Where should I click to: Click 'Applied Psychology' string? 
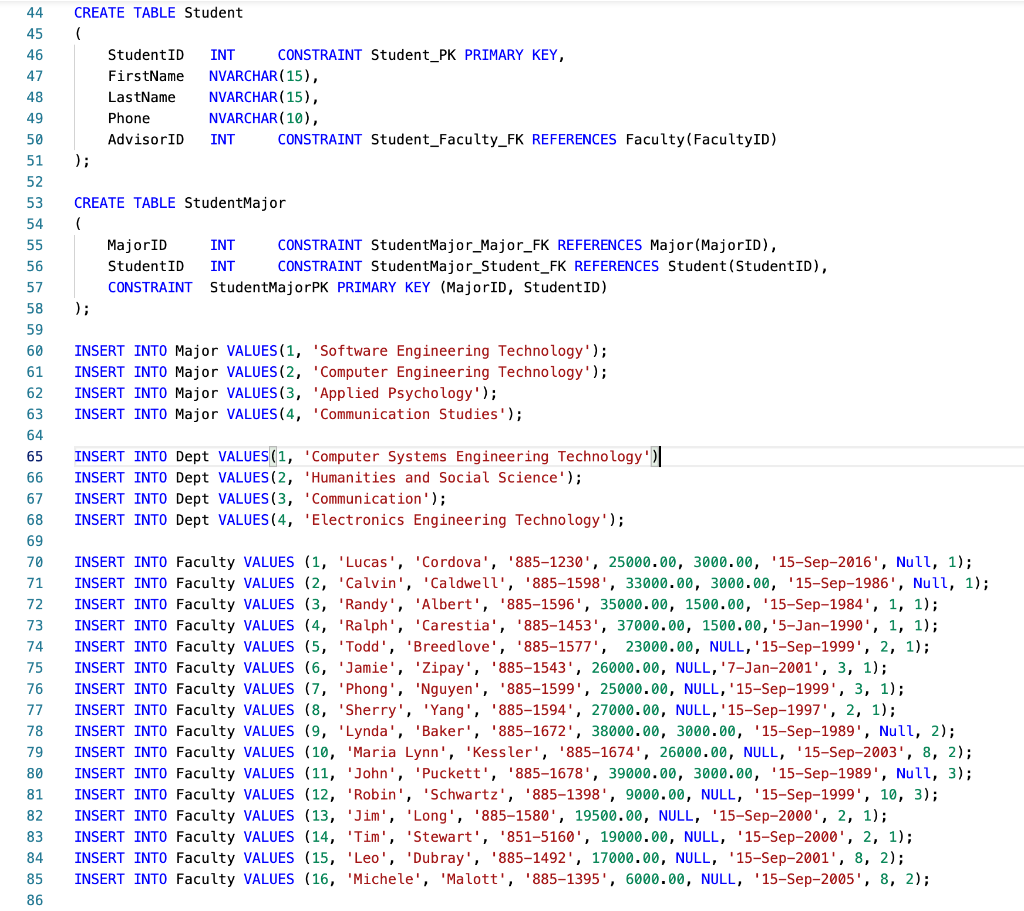pyautogui.click(x=396, y=394)
